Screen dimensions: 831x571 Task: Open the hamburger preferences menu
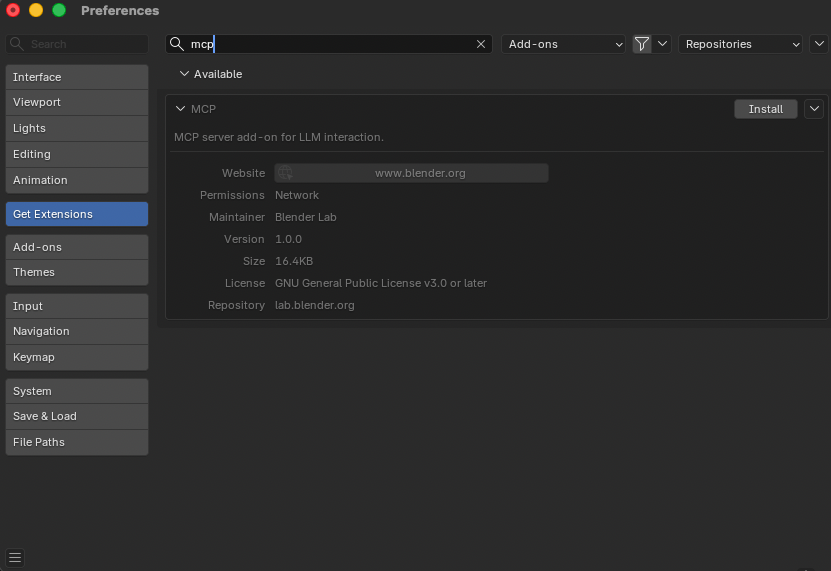point(15,557)
